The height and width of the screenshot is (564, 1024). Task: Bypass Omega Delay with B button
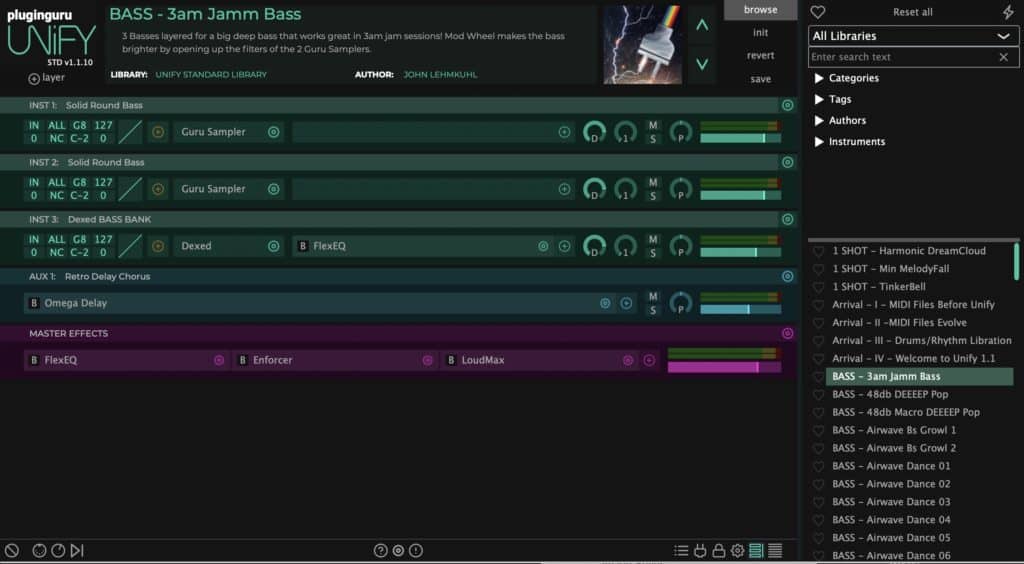coord(34,303)
